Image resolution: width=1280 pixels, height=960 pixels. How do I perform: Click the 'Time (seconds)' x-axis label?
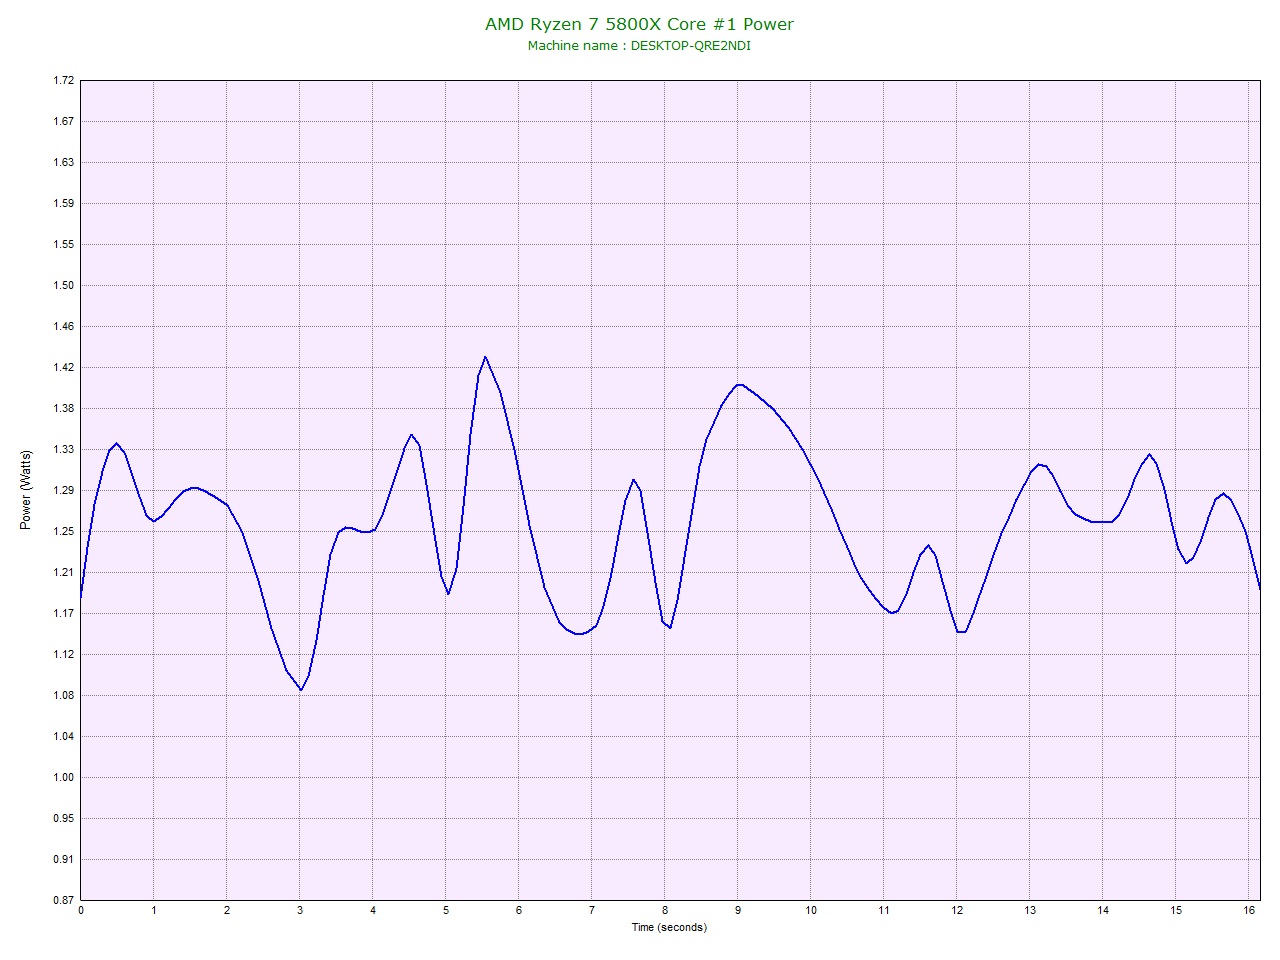click(669, 927)
